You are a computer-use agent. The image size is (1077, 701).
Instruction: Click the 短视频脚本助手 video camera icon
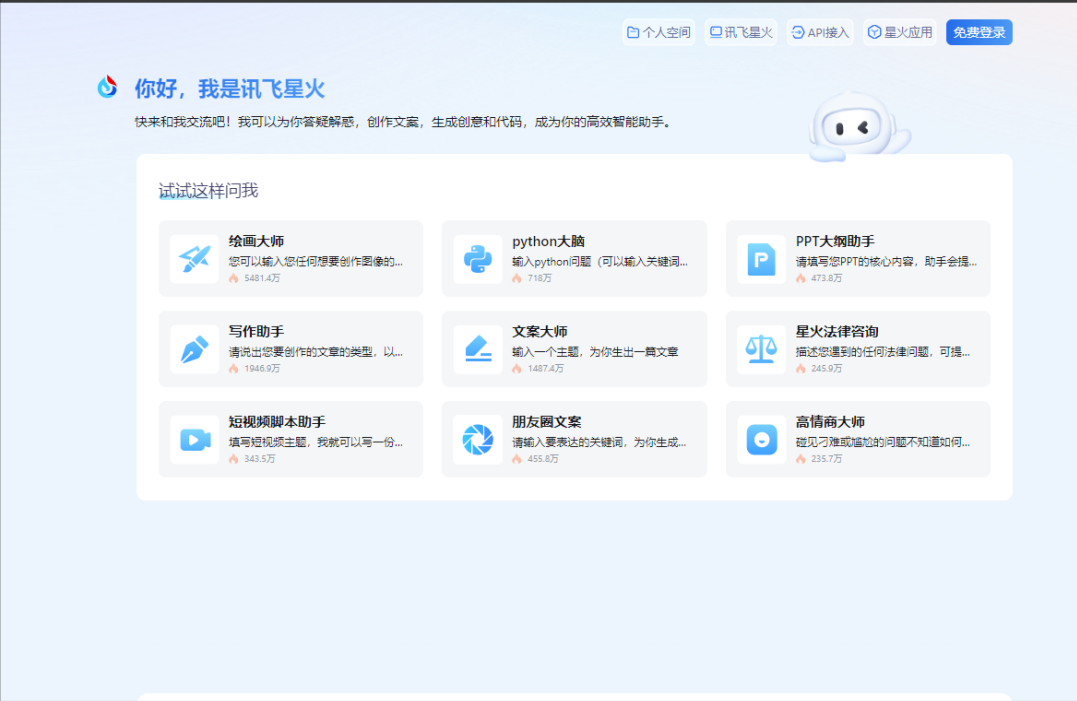194,439
